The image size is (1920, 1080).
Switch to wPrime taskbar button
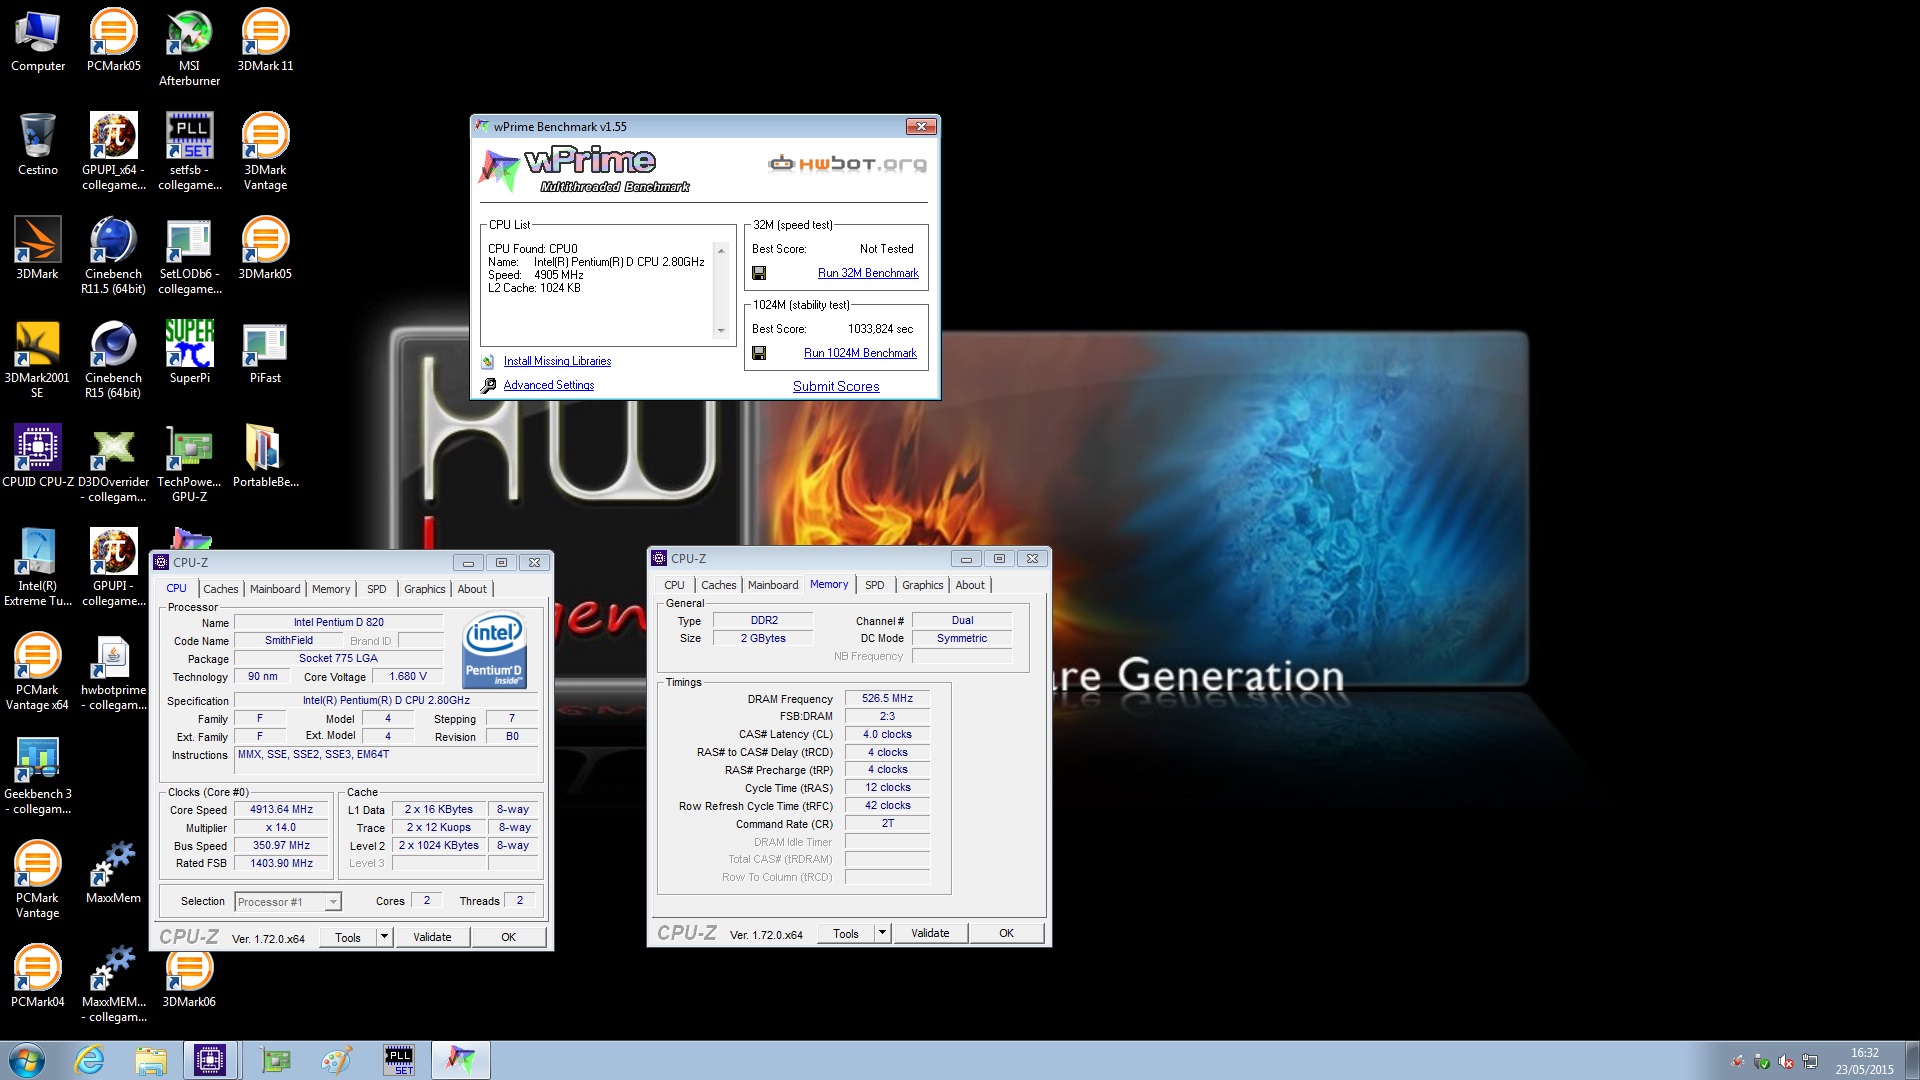pos(461,1060)
